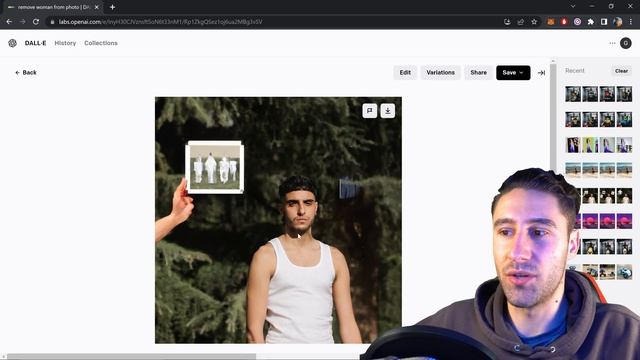This screenshot has width=640, height=360.
Task: Select the rightmost pink sunset thumbnail
Action: pyautogui.click(x=624, y=221)
